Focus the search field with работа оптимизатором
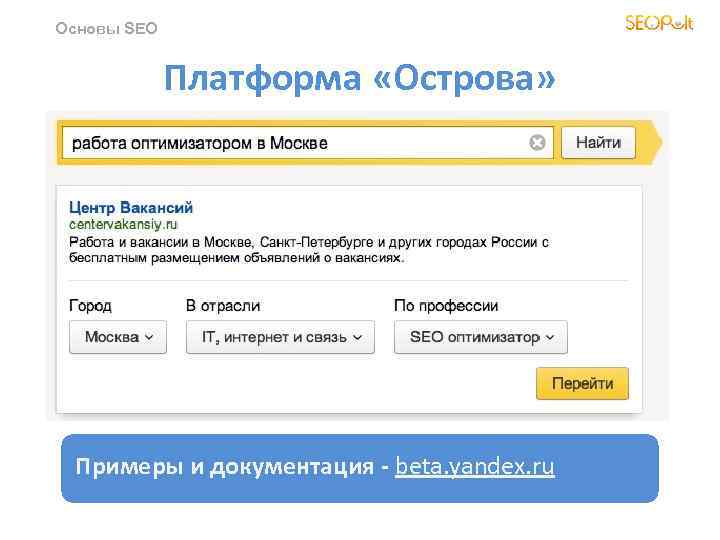This screenshot has height=540, width=720. (x=308, y=143)
